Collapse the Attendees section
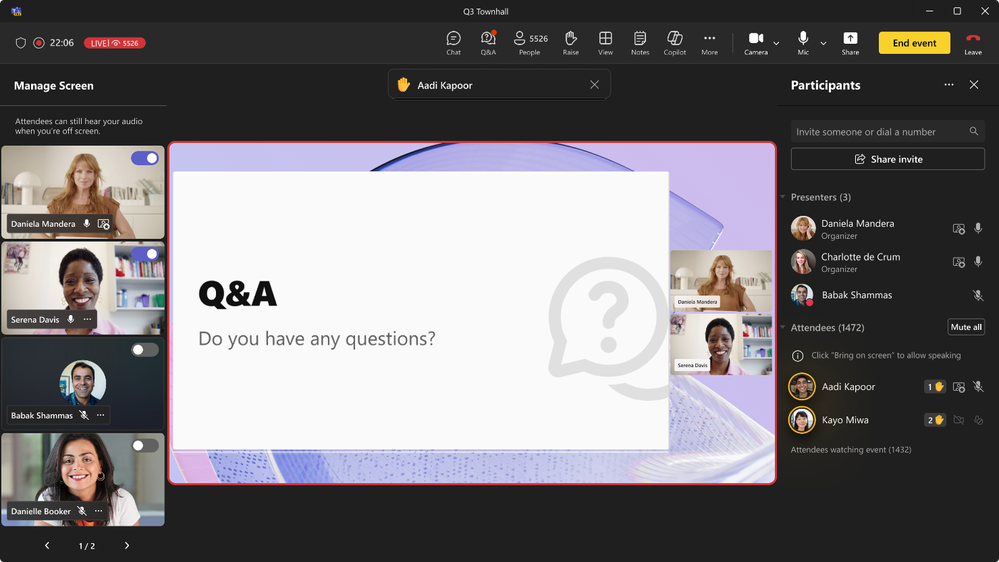The height and width of the screenshot is (562, 999). coord(783,328)
